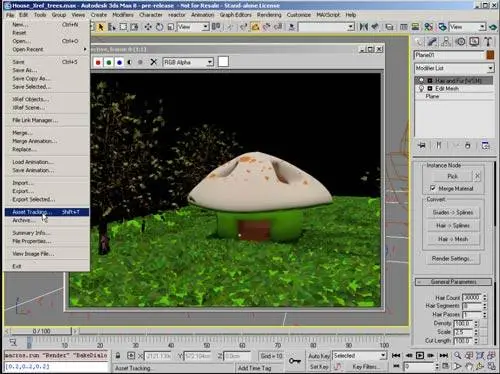Click the Auto Key button
This screenshot has height=374, width=500.
(x=319, y=356)
